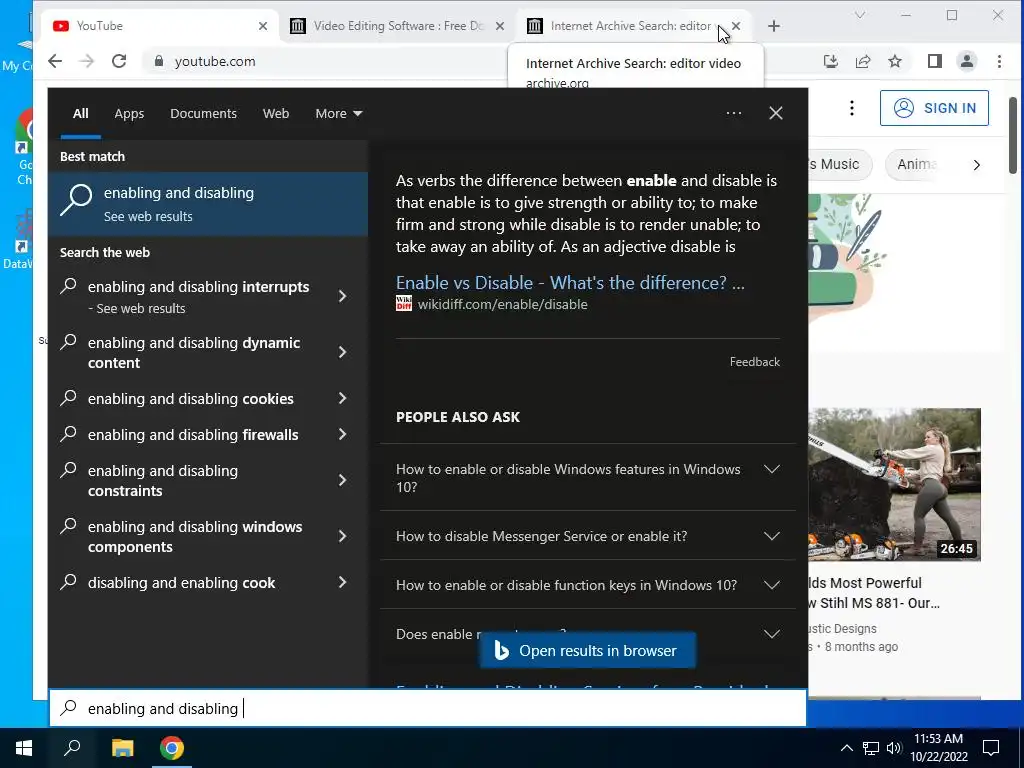
Task: Expand enabling and disabling windows components arrow
Action: click(342, 536)
